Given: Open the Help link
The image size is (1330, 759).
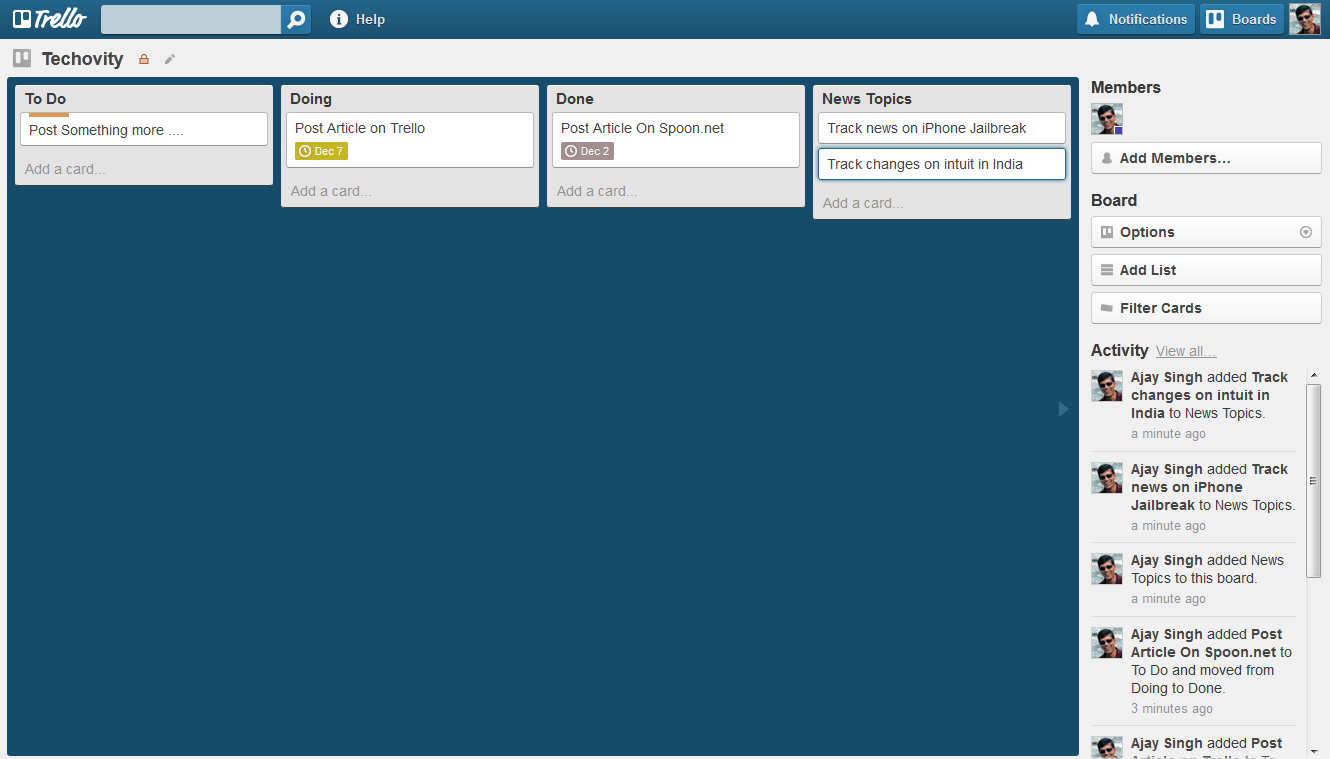Looking at the screenshot, I should [x=370, y=19].
